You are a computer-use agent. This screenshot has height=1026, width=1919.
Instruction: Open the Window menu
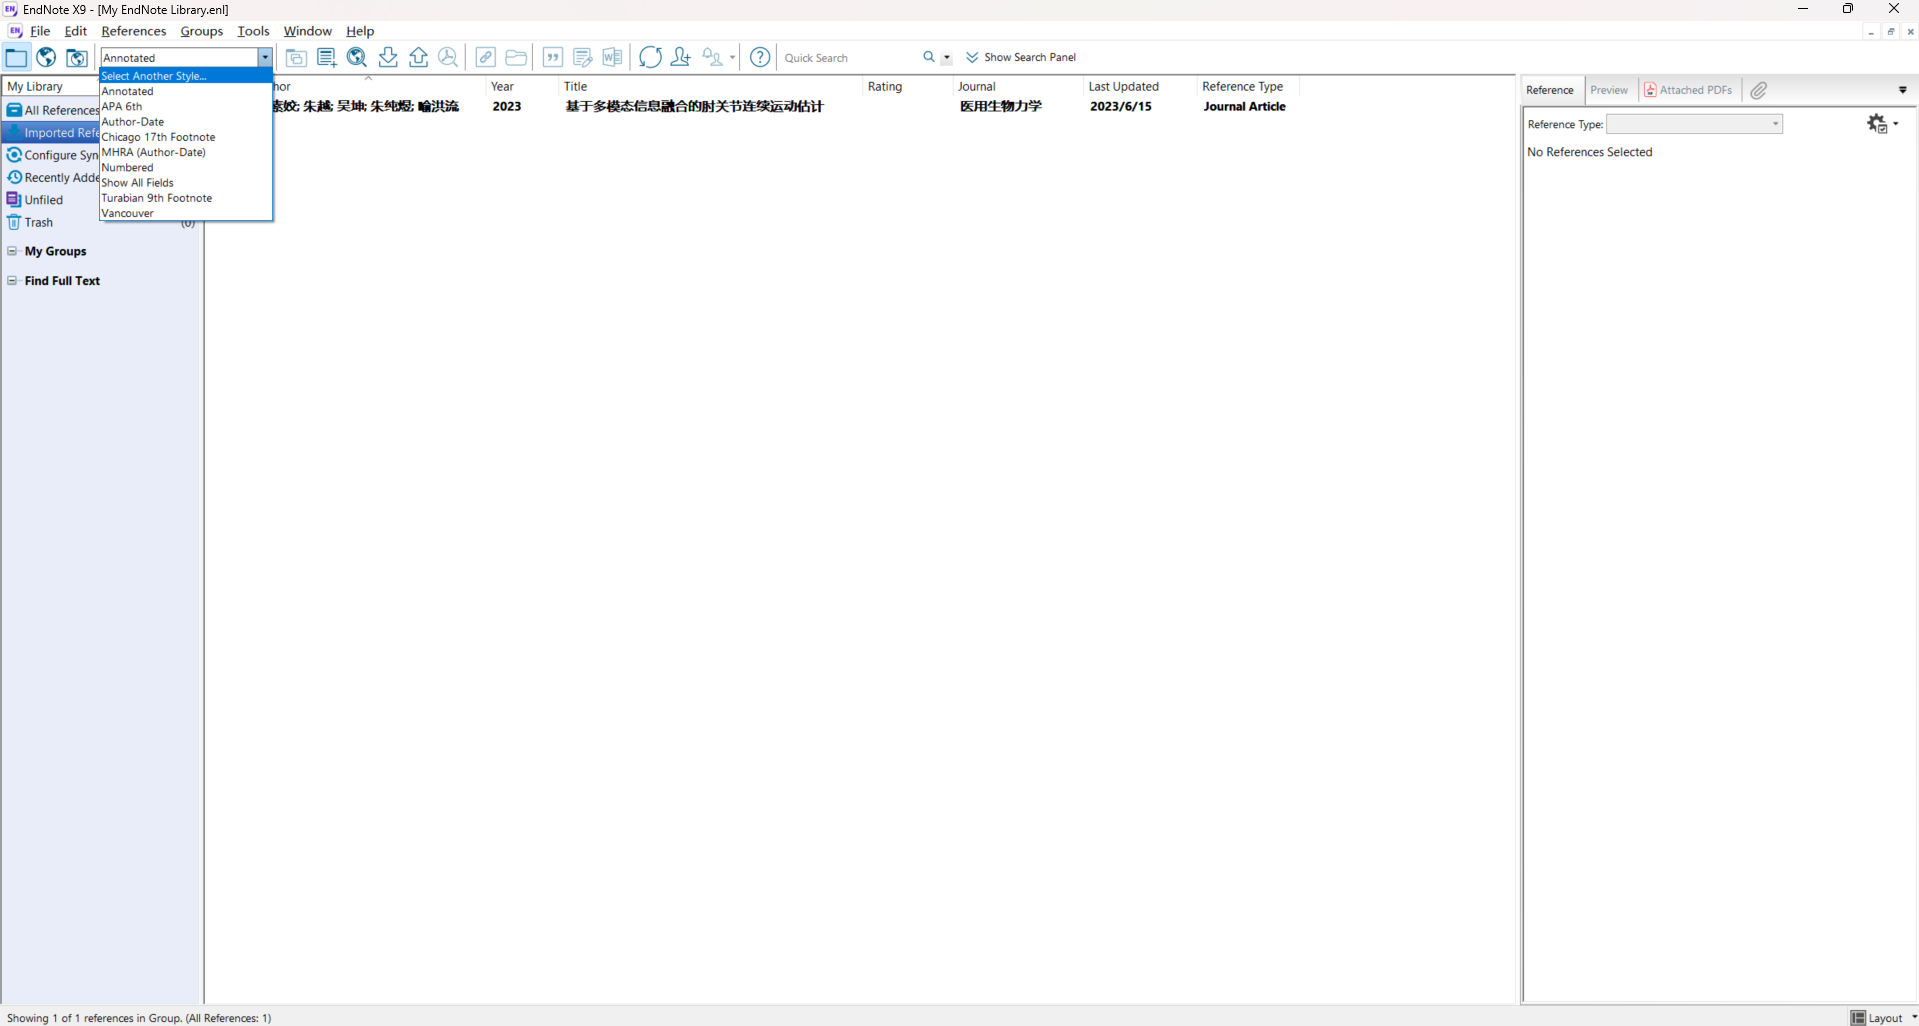click(307, 31)
